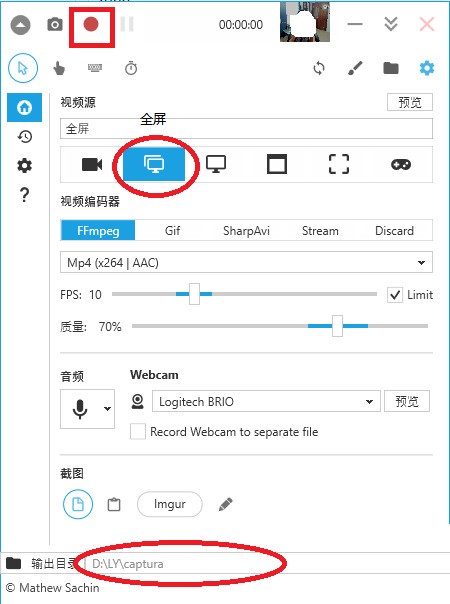450x604 pixels.
Task: Expand the Logitech BRIO webcam dropdown
Action: coord(266,401)
